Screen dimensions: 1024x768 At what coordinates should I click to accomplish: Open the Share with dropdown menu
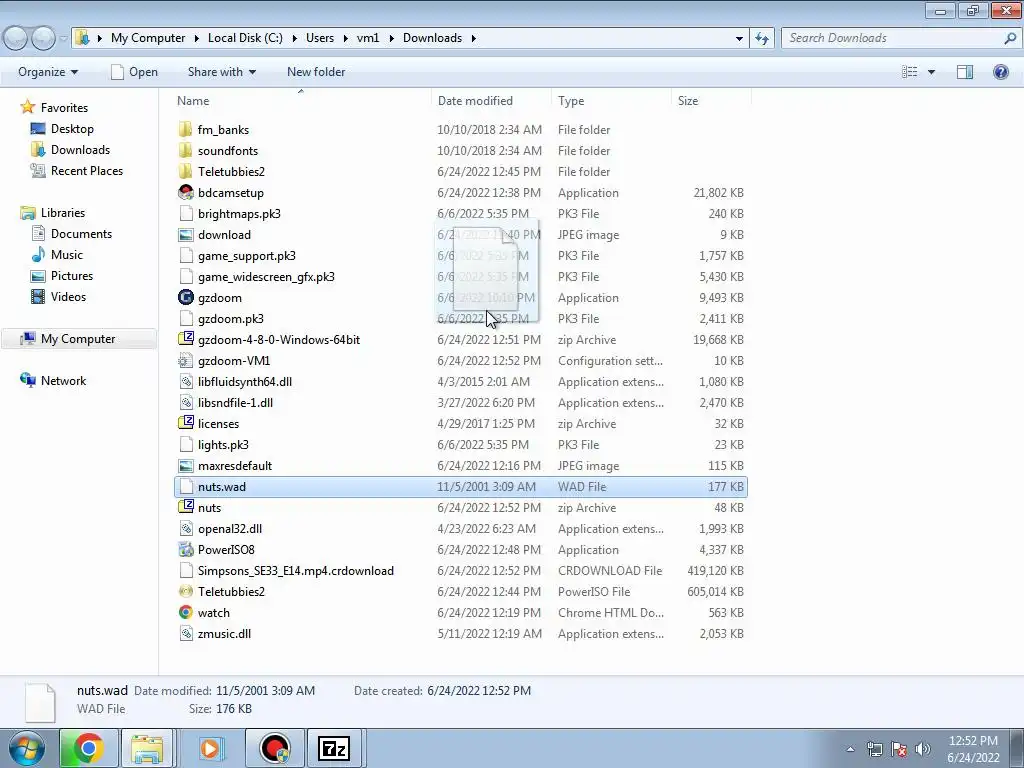pos(221,72)
